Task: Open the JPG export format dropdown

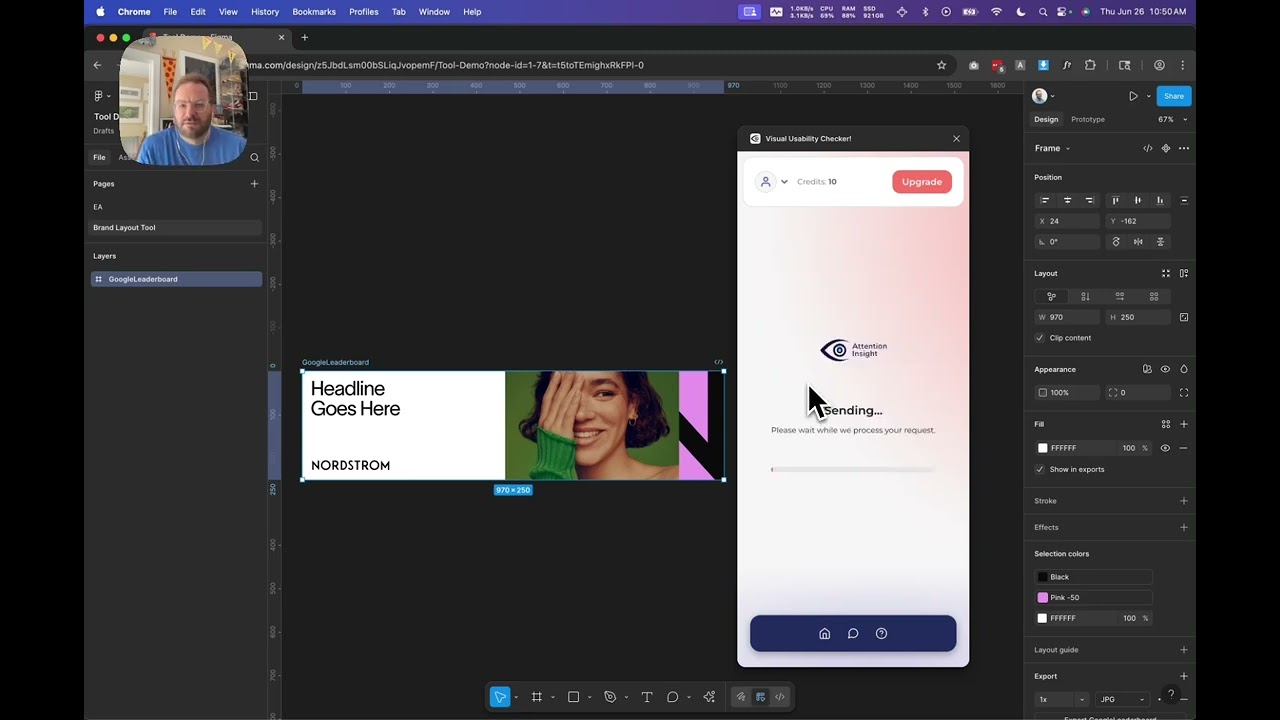Action: click(1121, 700)
